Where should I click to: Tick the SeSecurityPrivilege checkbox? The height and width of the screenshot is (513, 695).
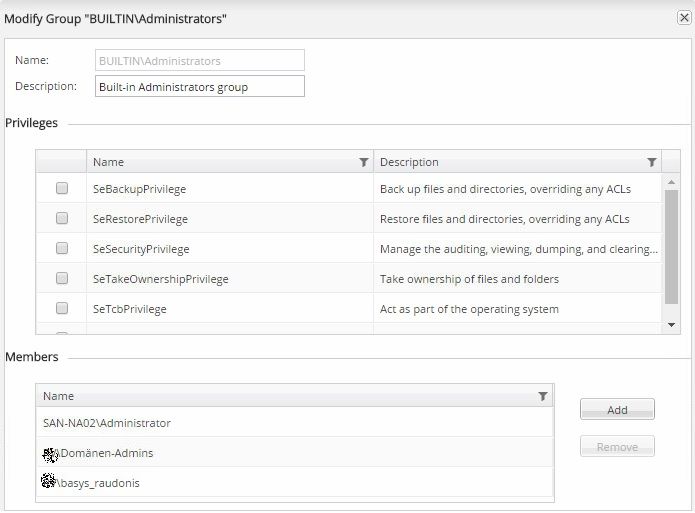pos(62,248)
